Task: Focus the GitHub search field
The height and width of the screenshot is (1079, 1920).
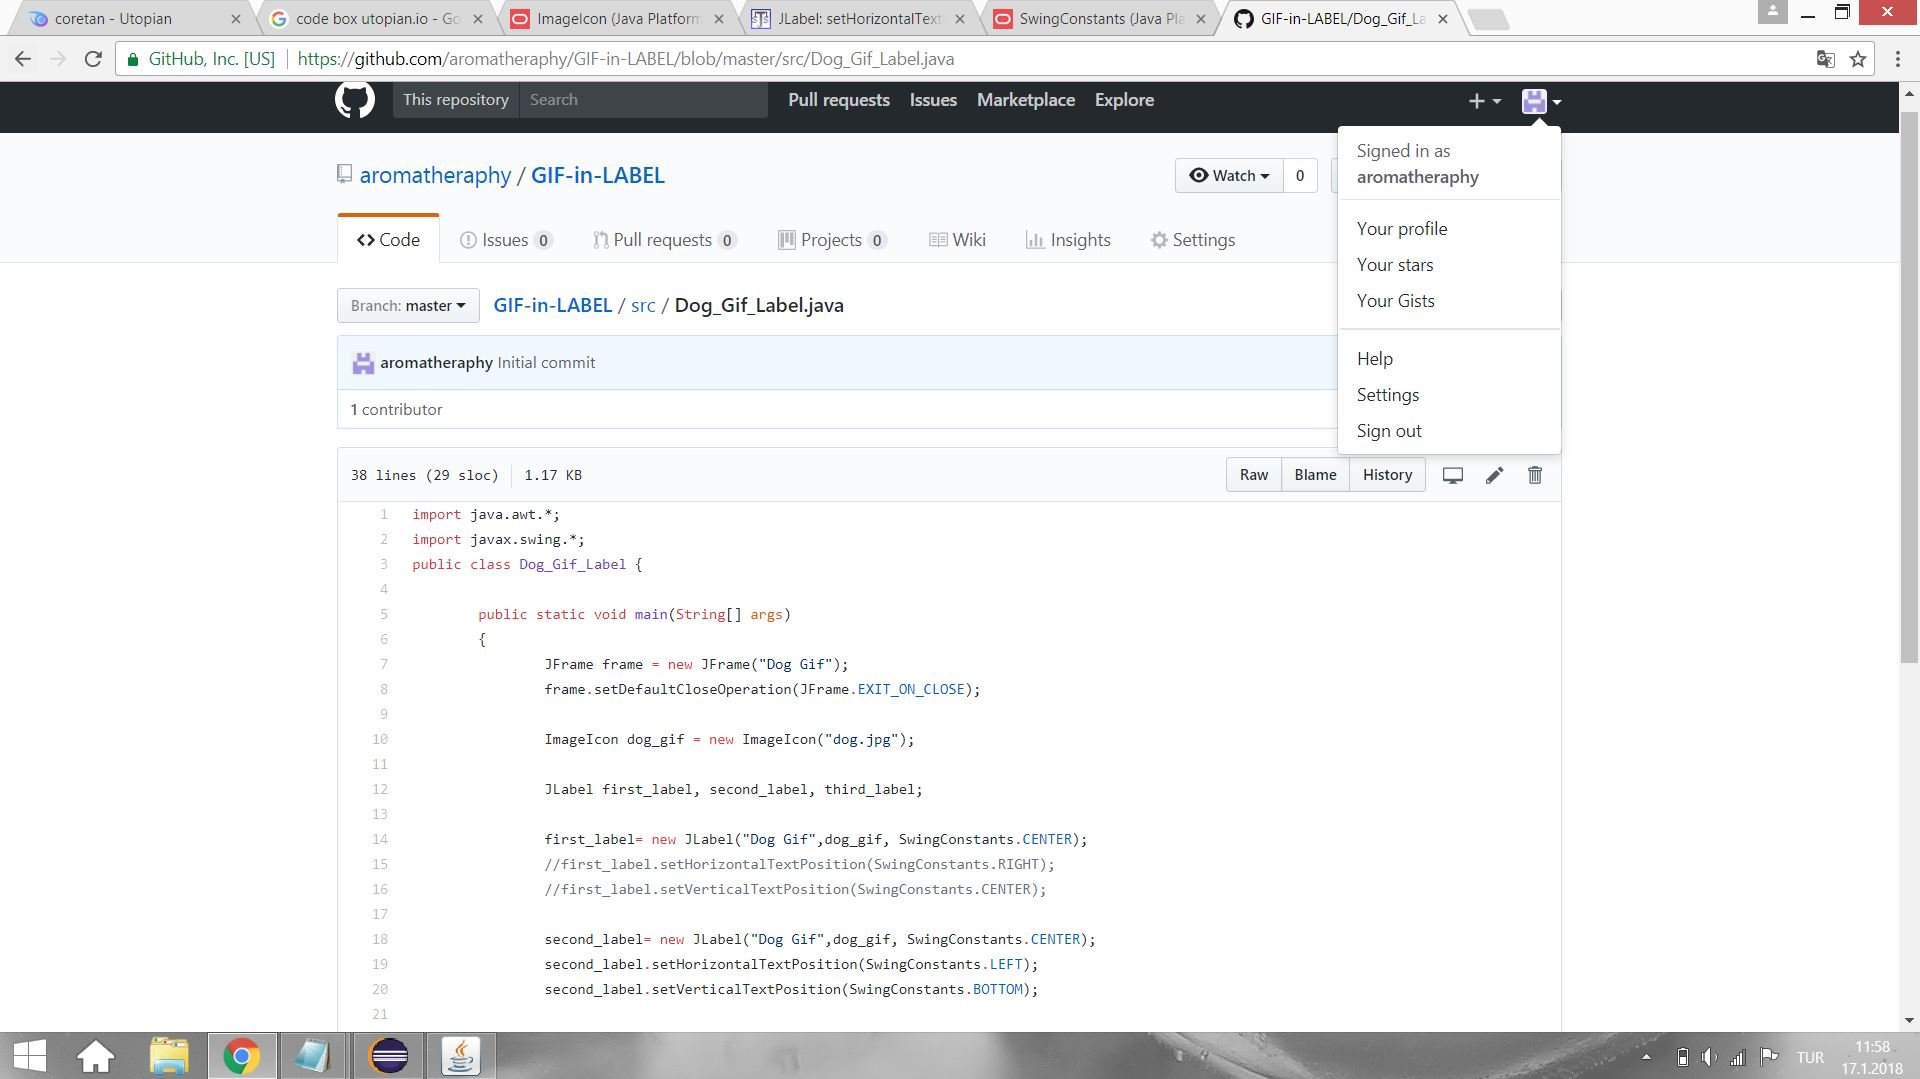Action: tap(643, 100)
